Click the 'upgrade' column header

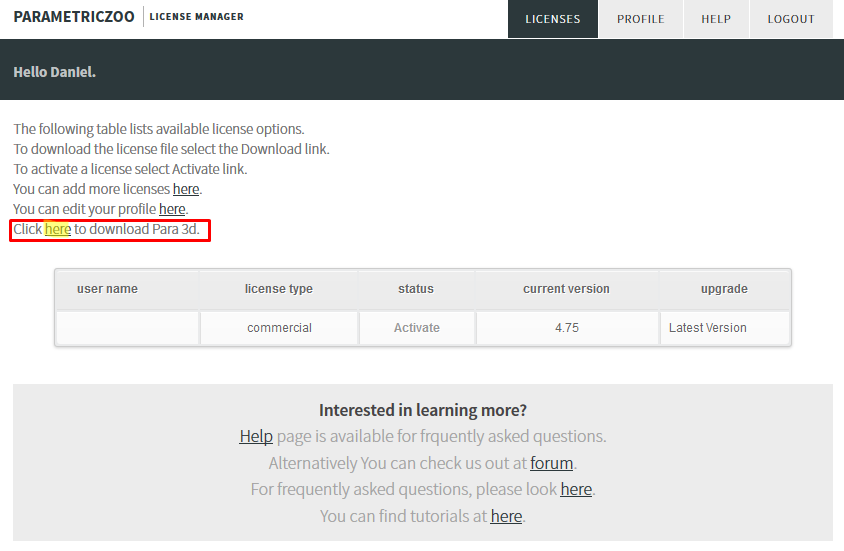click(x=725, y=289)
